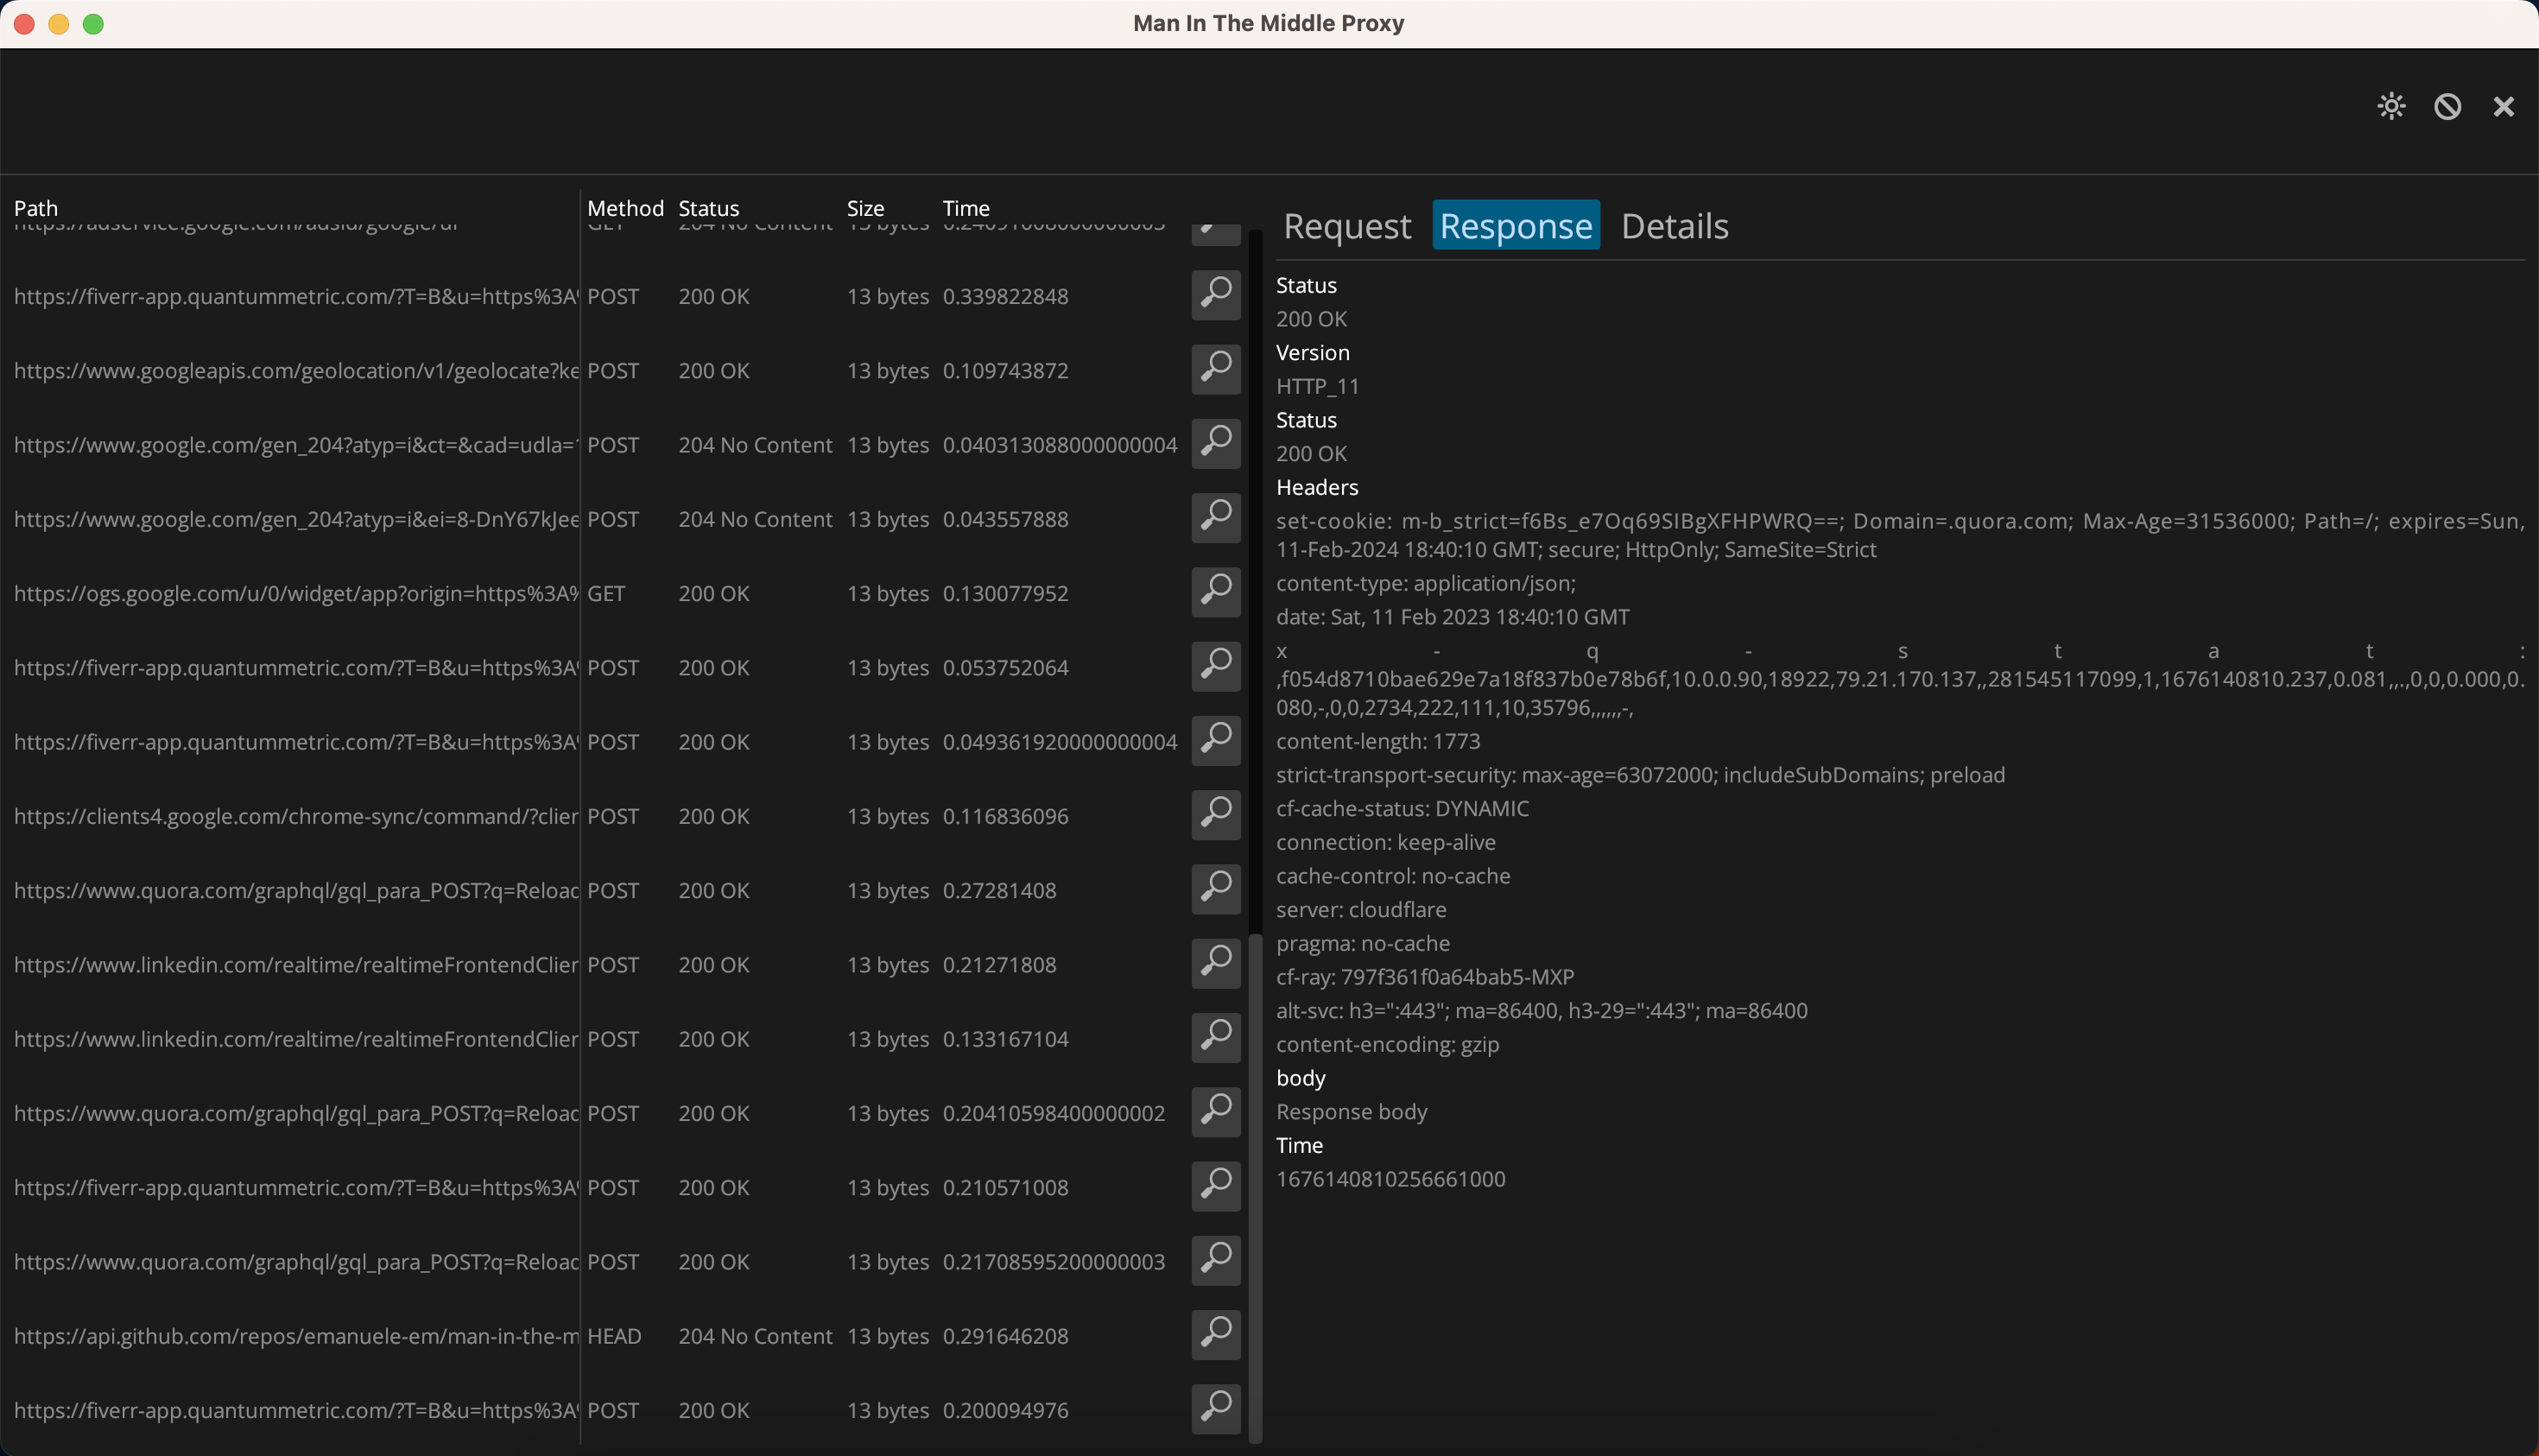Inspect the fiverr request taking 0.210571008

click(x=1216, y=1186)
